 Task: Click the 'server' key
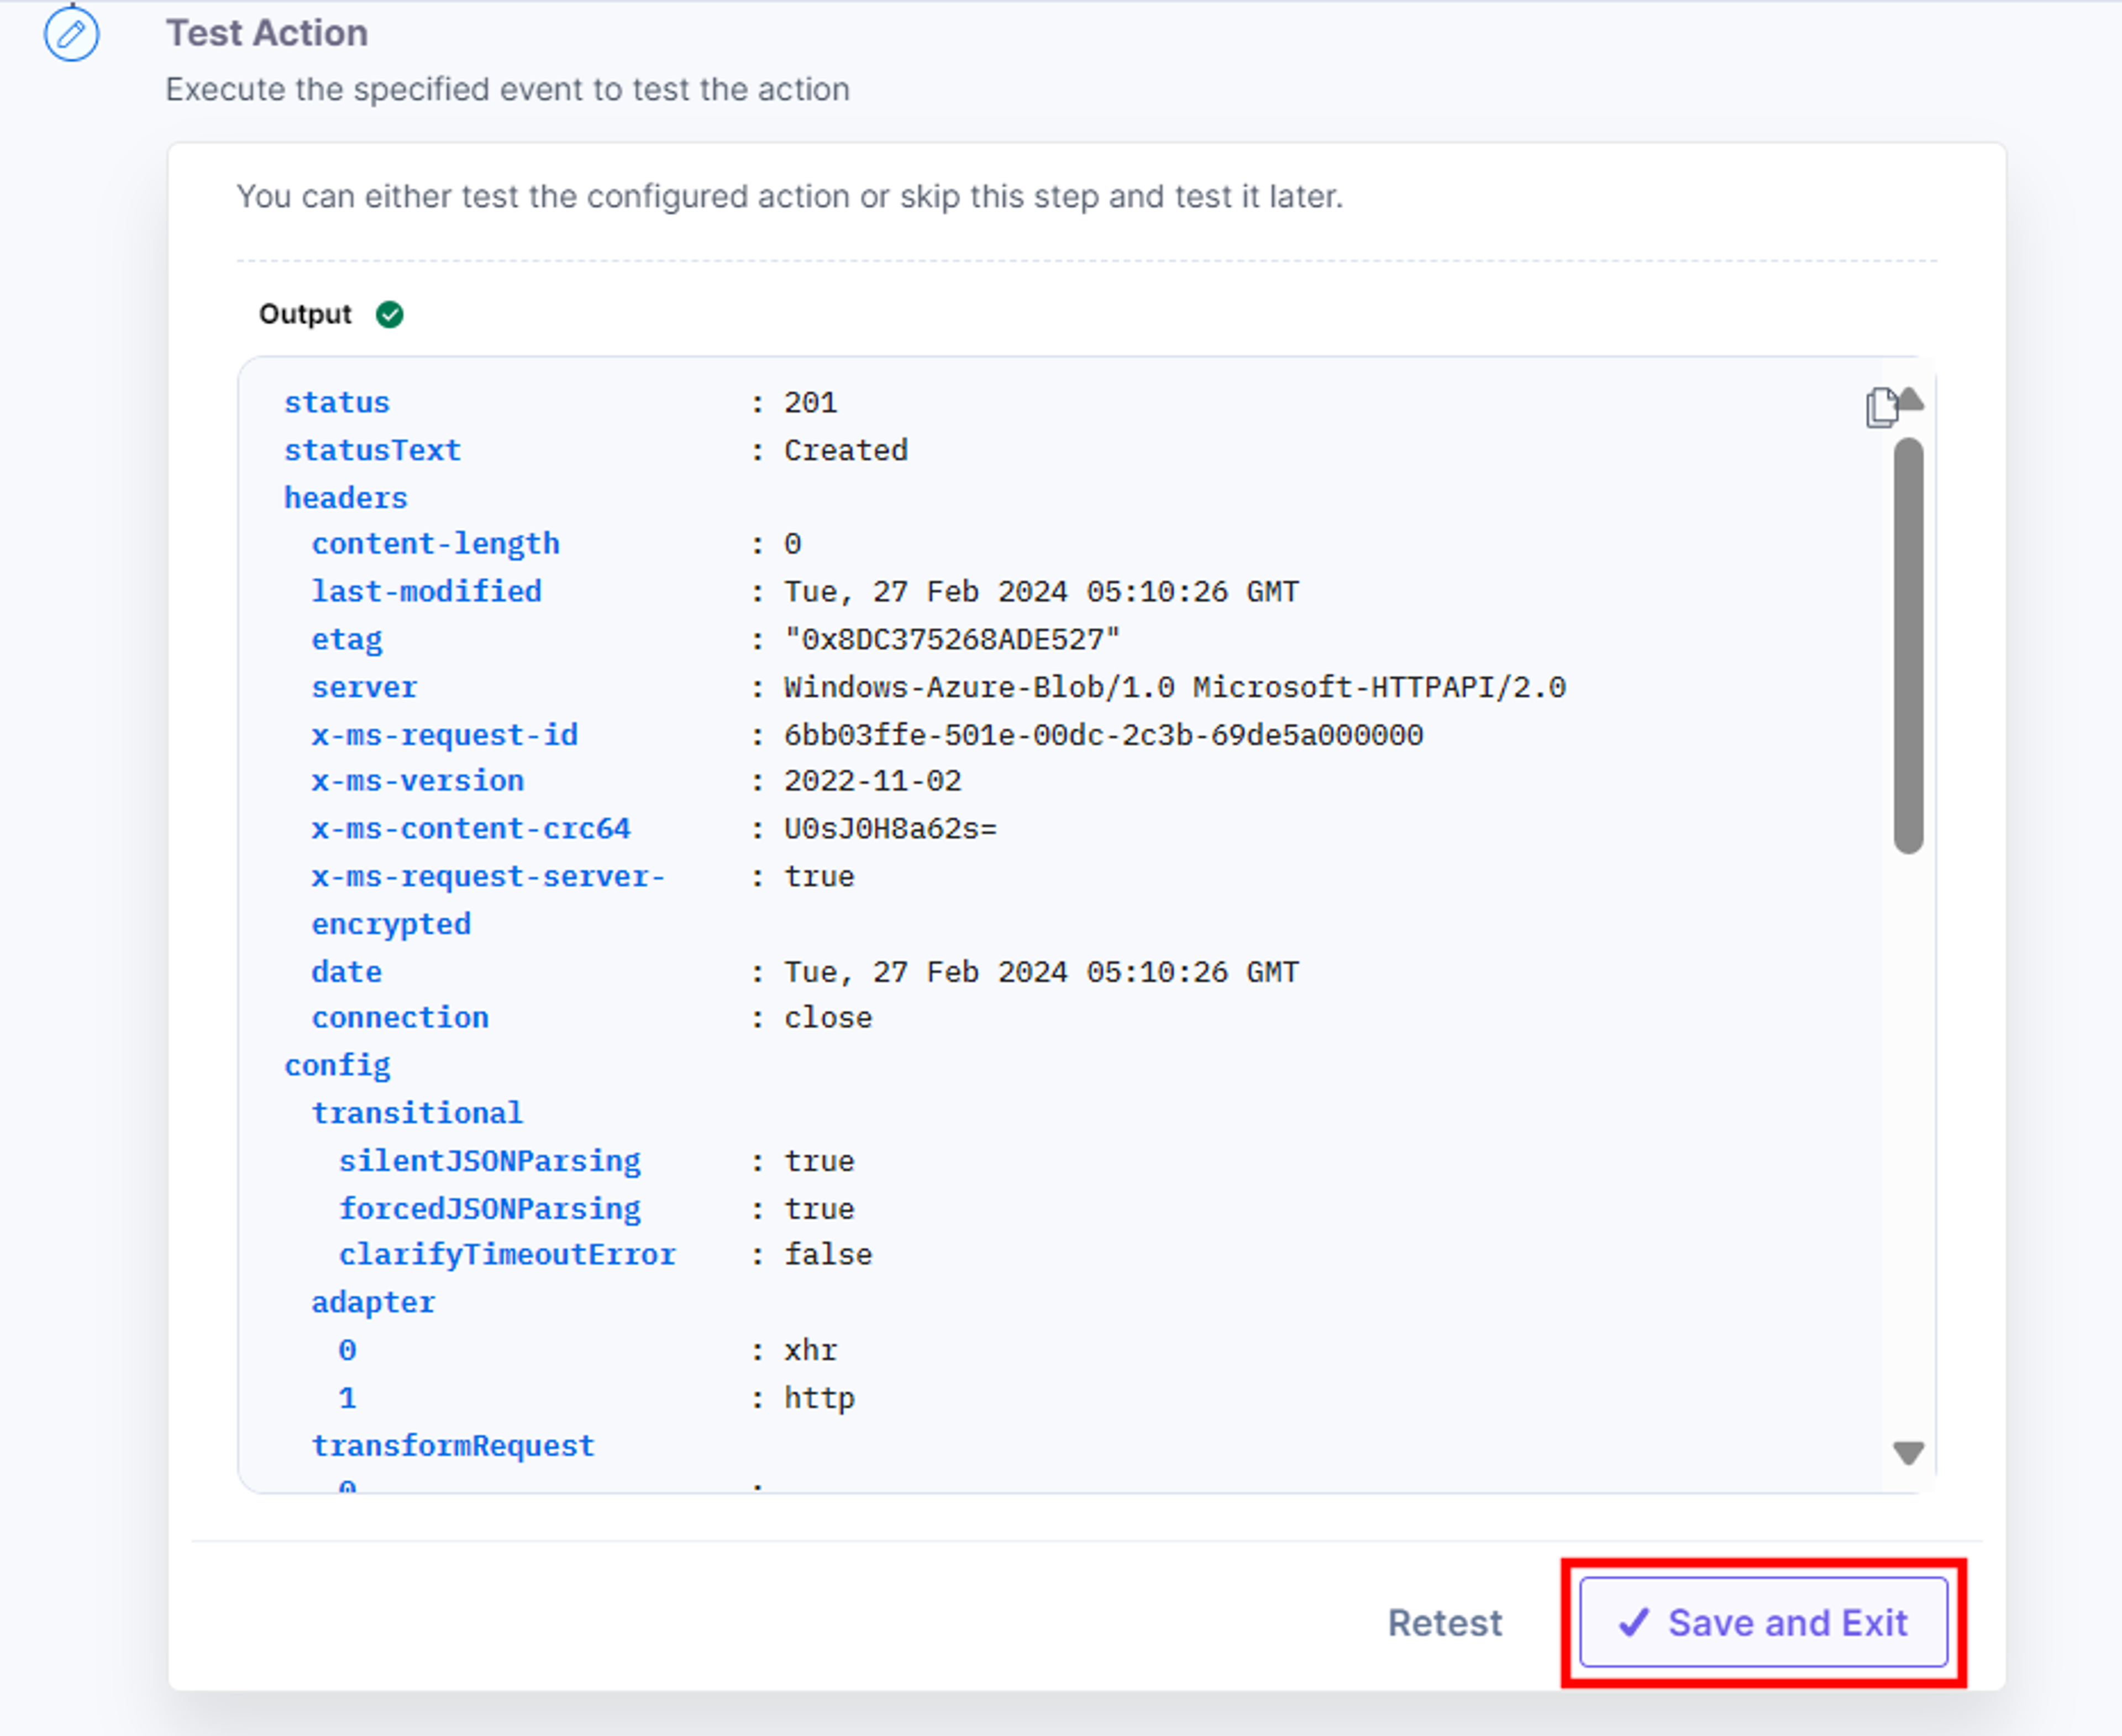[364, 687]
